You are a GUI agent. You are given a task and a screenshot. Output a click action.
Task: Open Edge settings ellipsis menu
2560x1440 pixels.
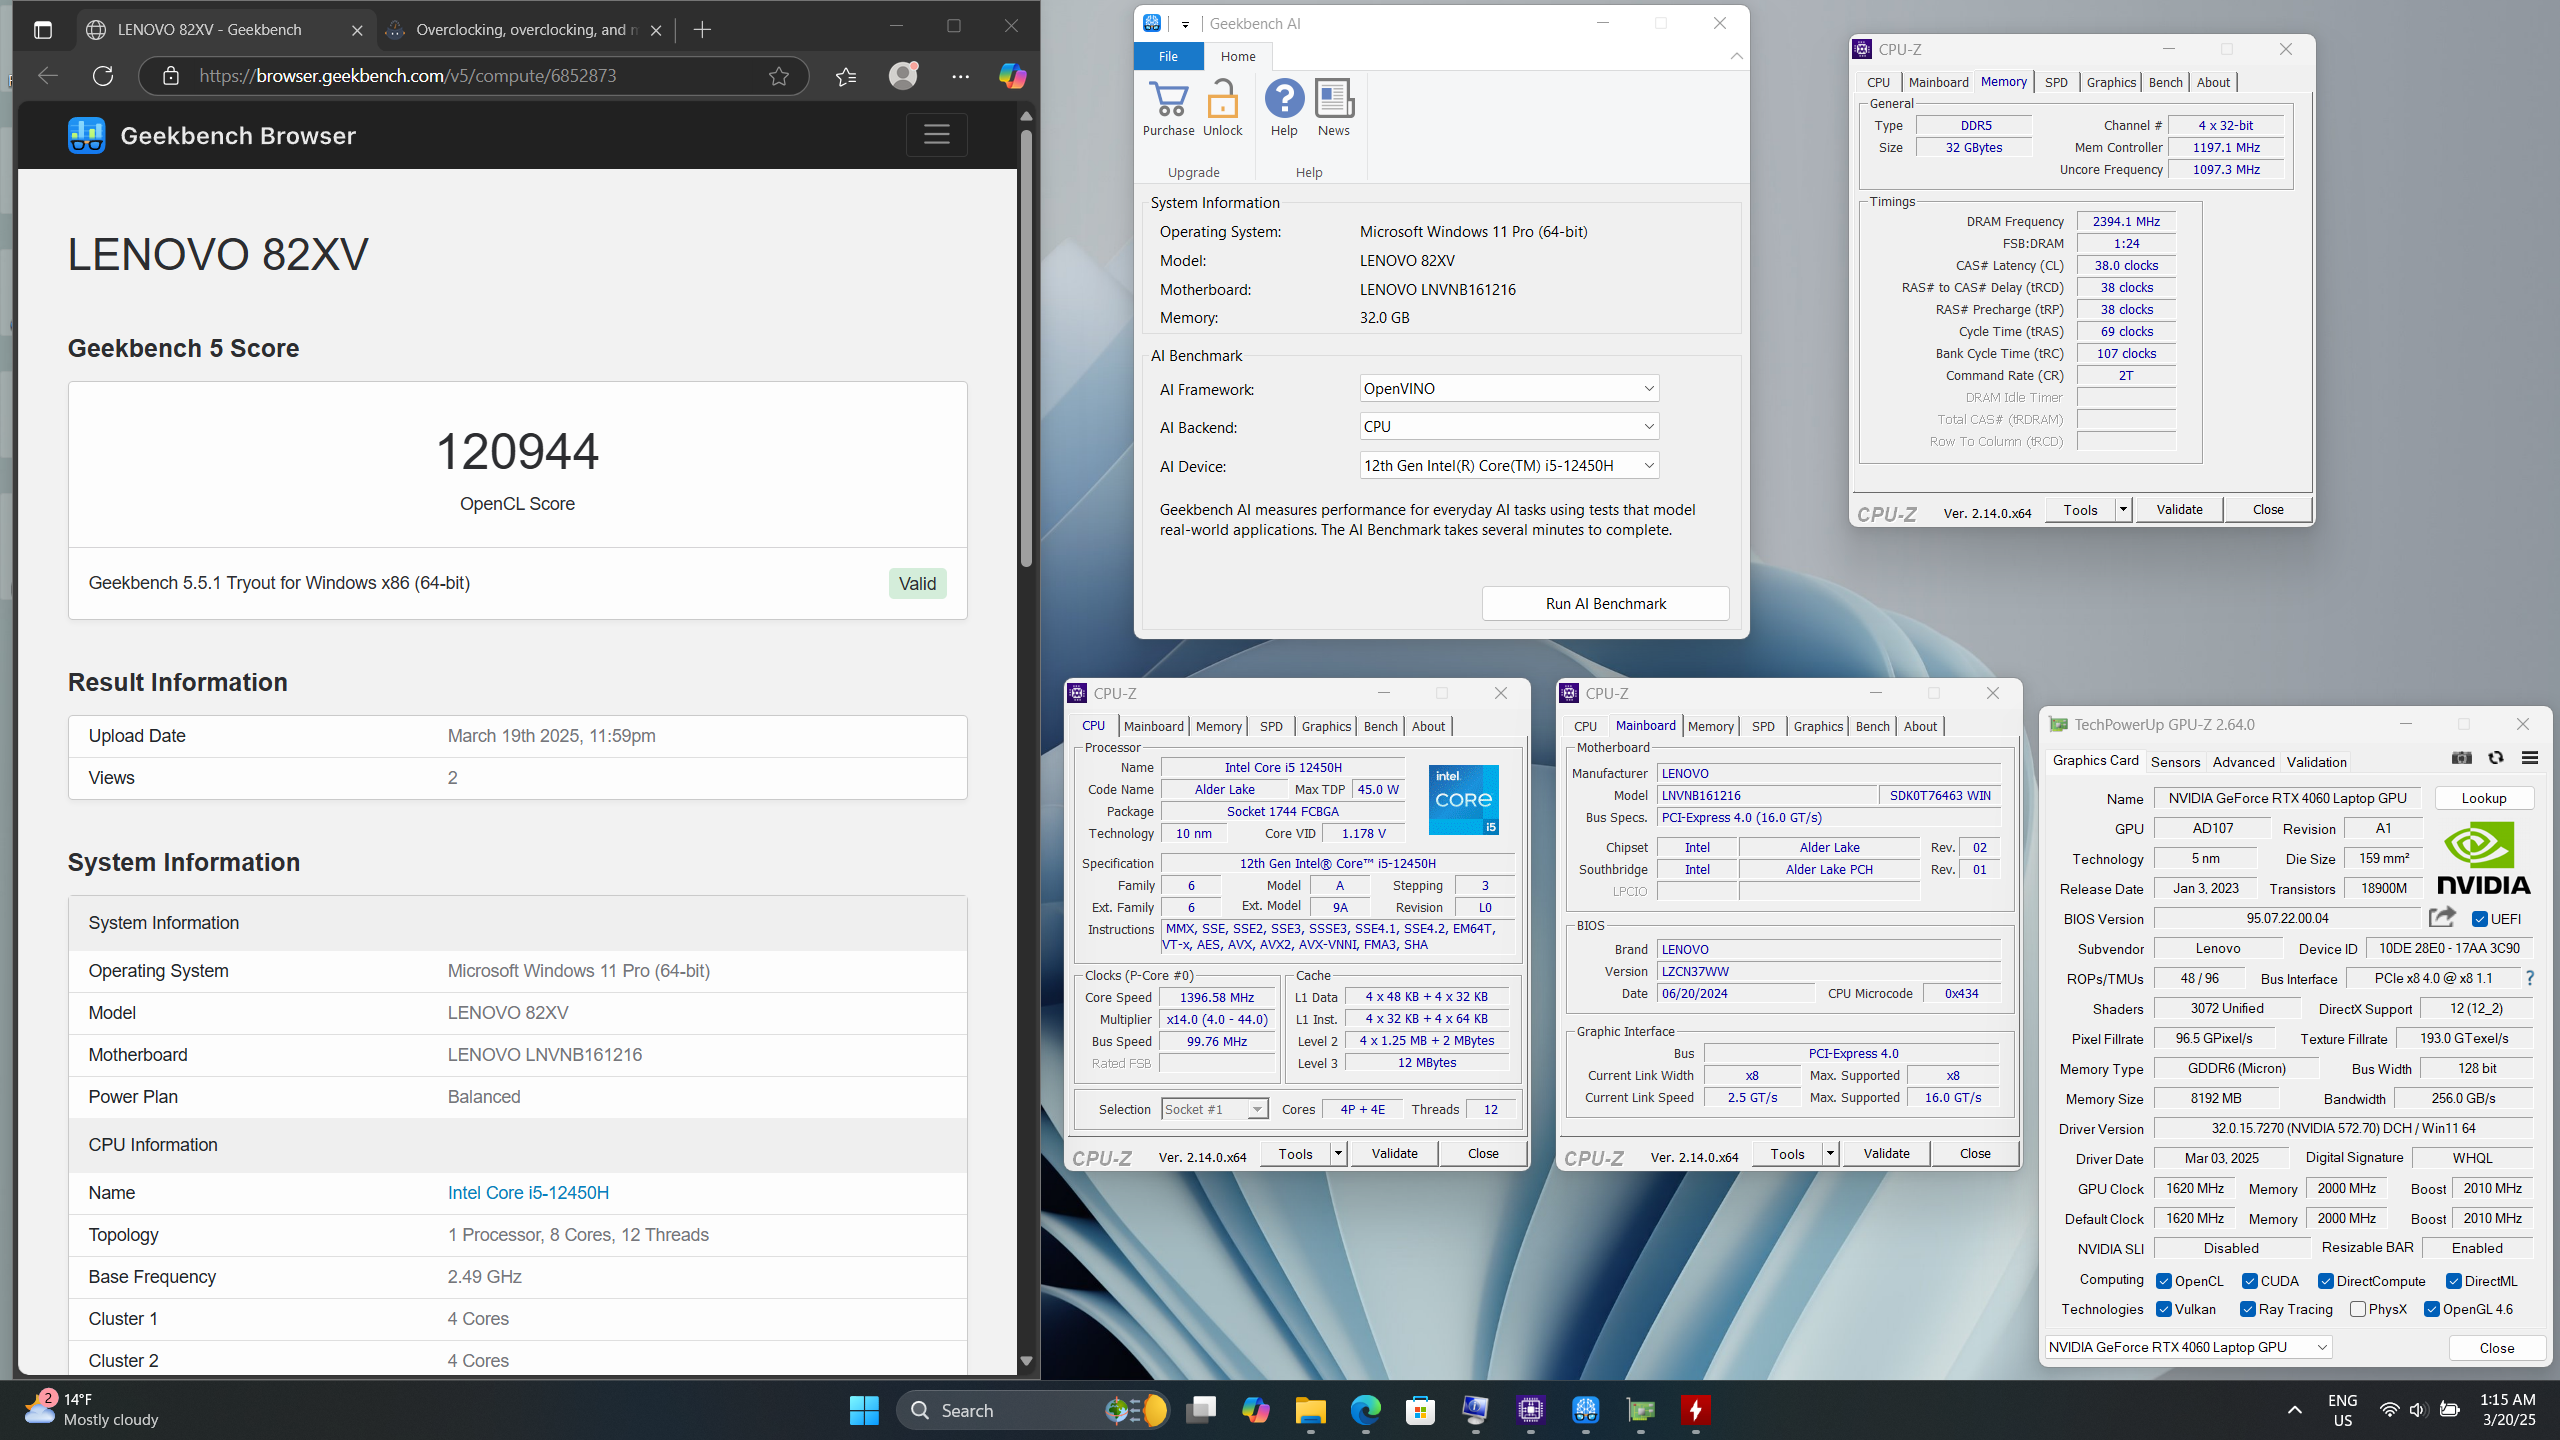click(960, 76)
